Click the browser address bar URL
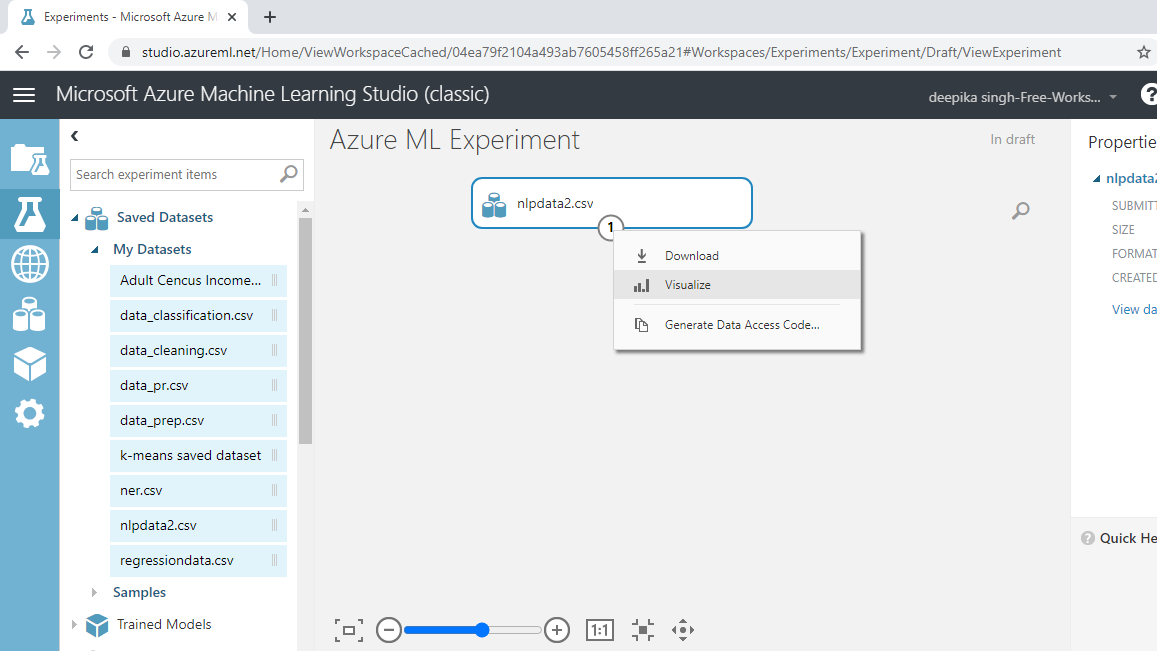 click(601, 52)
